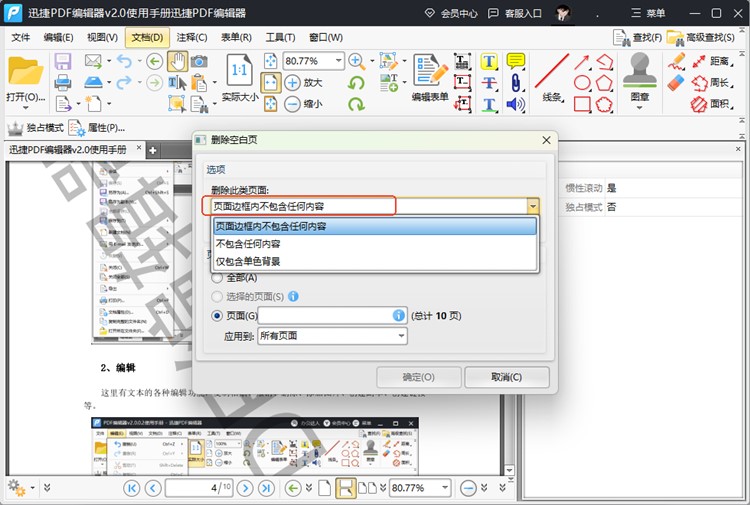Viewport: 750px width, 505px height.
Task: Choose '仅包含单色背景' from the list
Action: (375, 262)
